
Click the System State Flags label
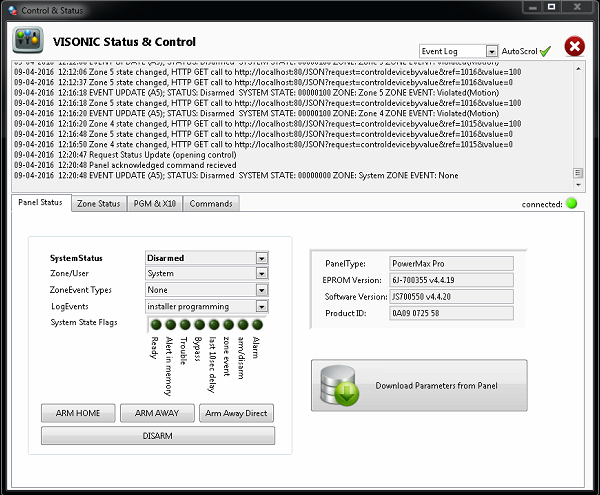(84, 322)
